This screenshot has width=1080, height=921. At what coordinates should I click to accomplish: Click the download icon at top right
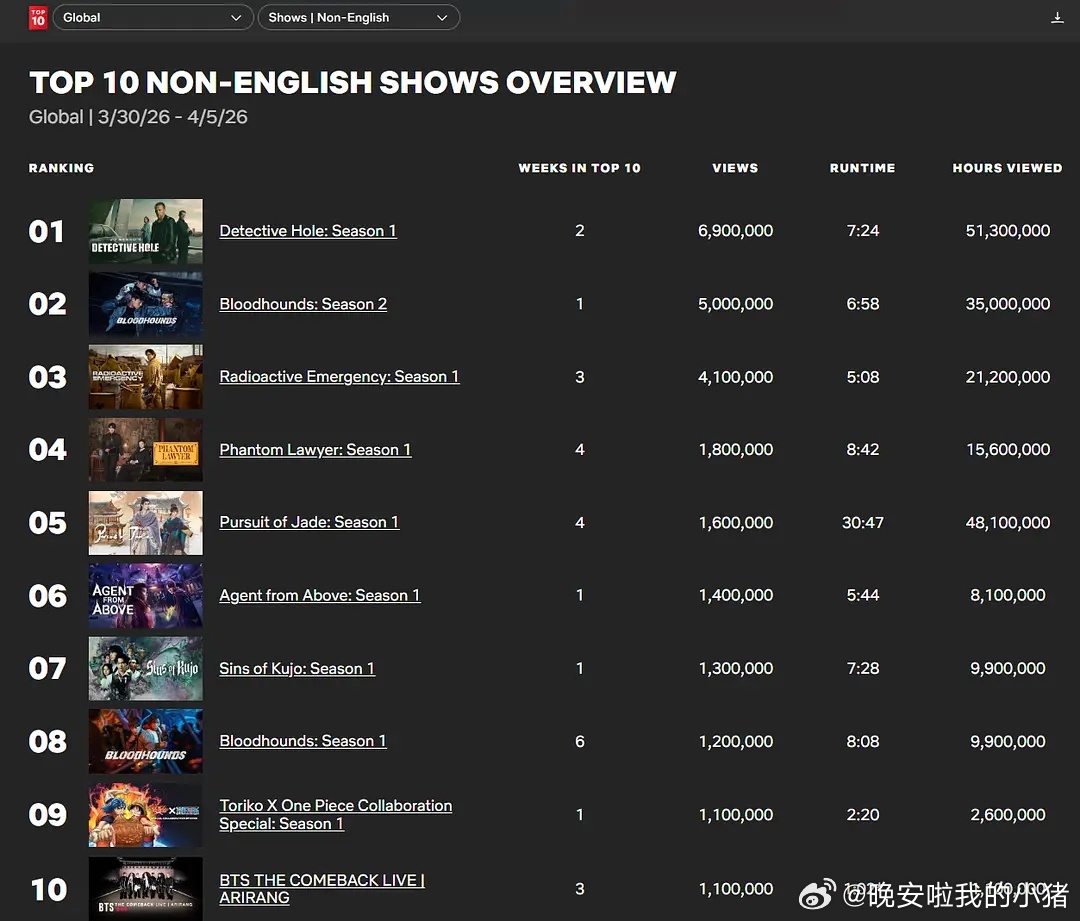pos(1057,17)
